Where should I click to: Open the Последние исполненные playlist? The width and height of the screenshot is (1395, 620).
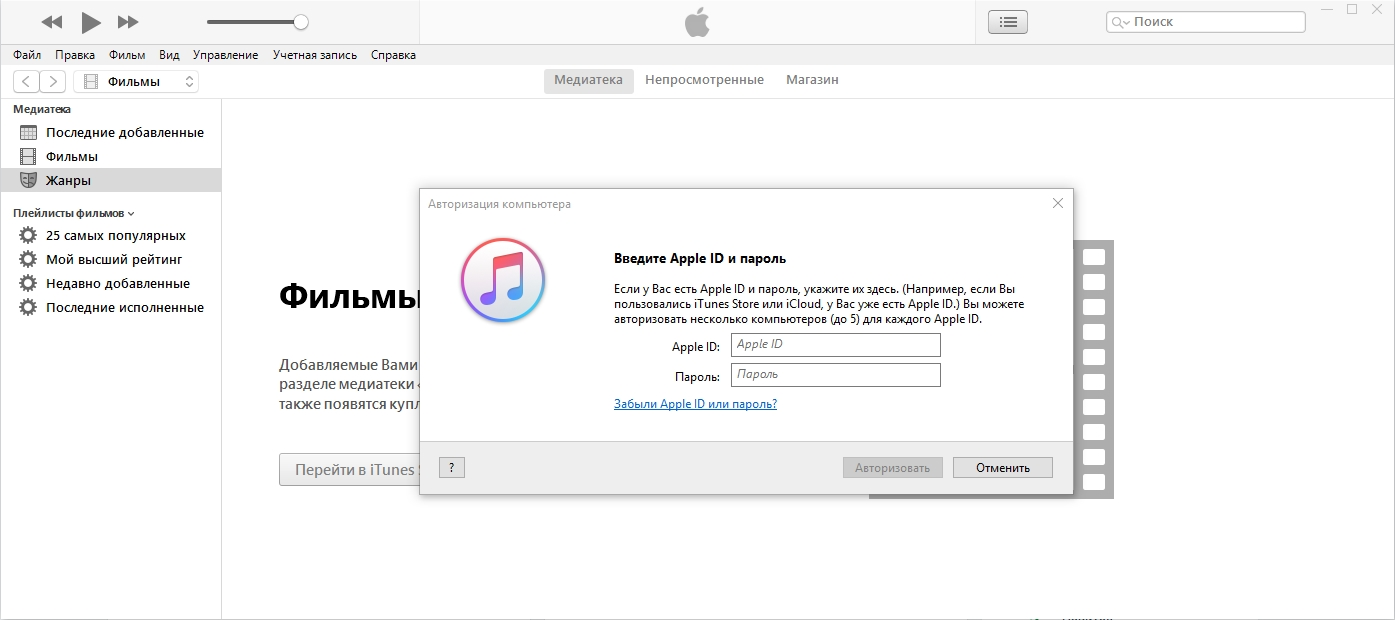[x=110, y=308]
